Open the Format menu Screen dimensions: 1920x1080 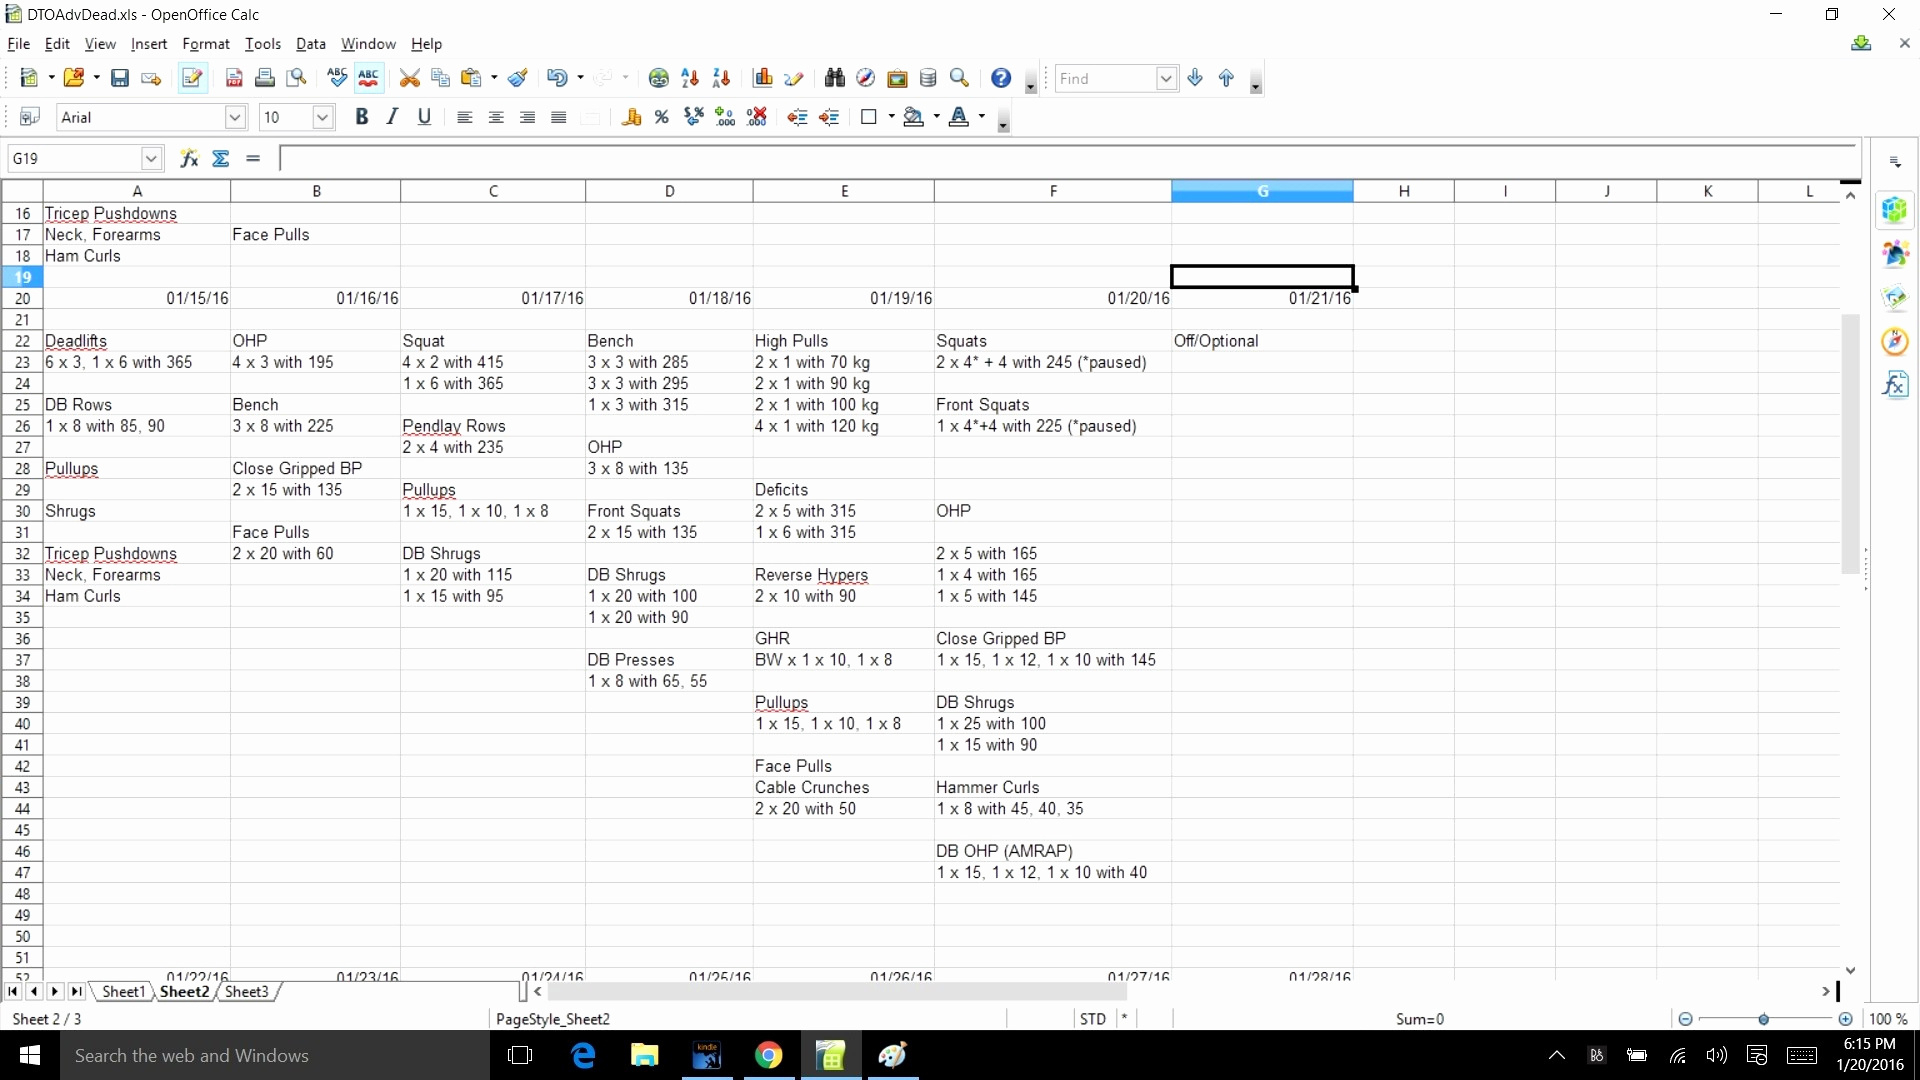205,44
